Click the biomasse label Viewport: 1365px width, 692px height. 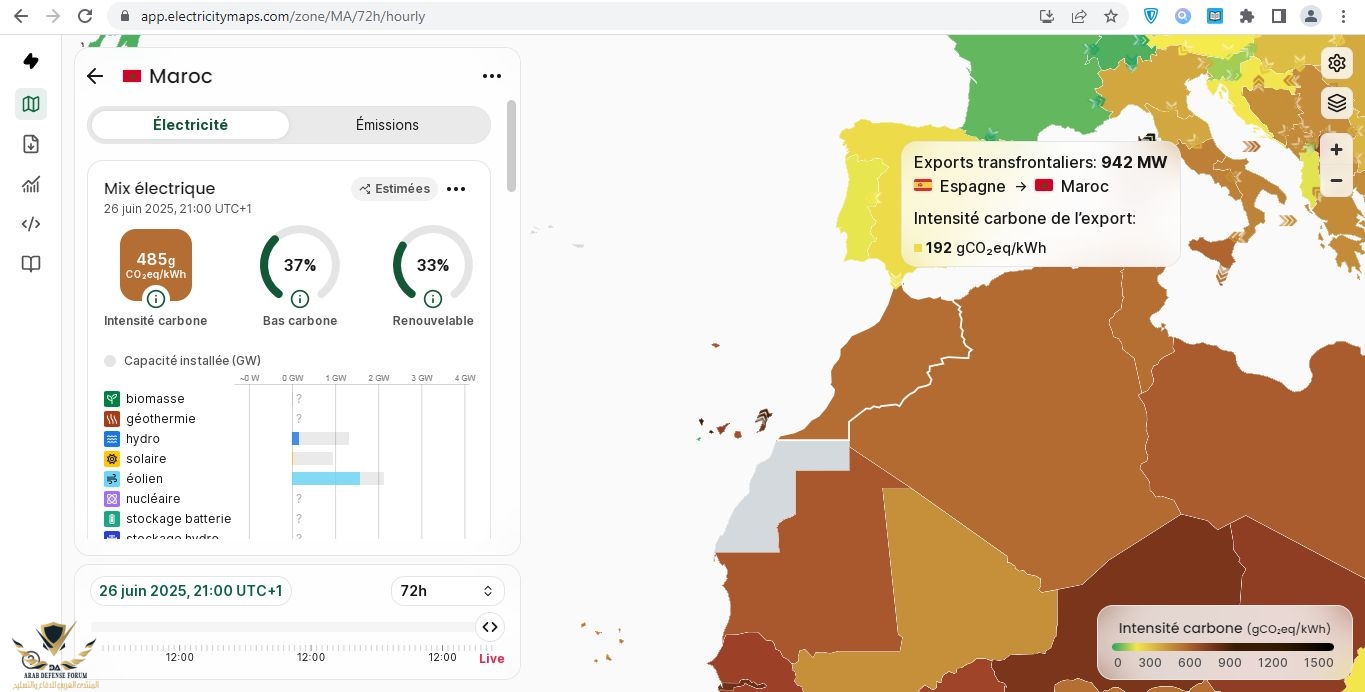[x=155, y=399]
